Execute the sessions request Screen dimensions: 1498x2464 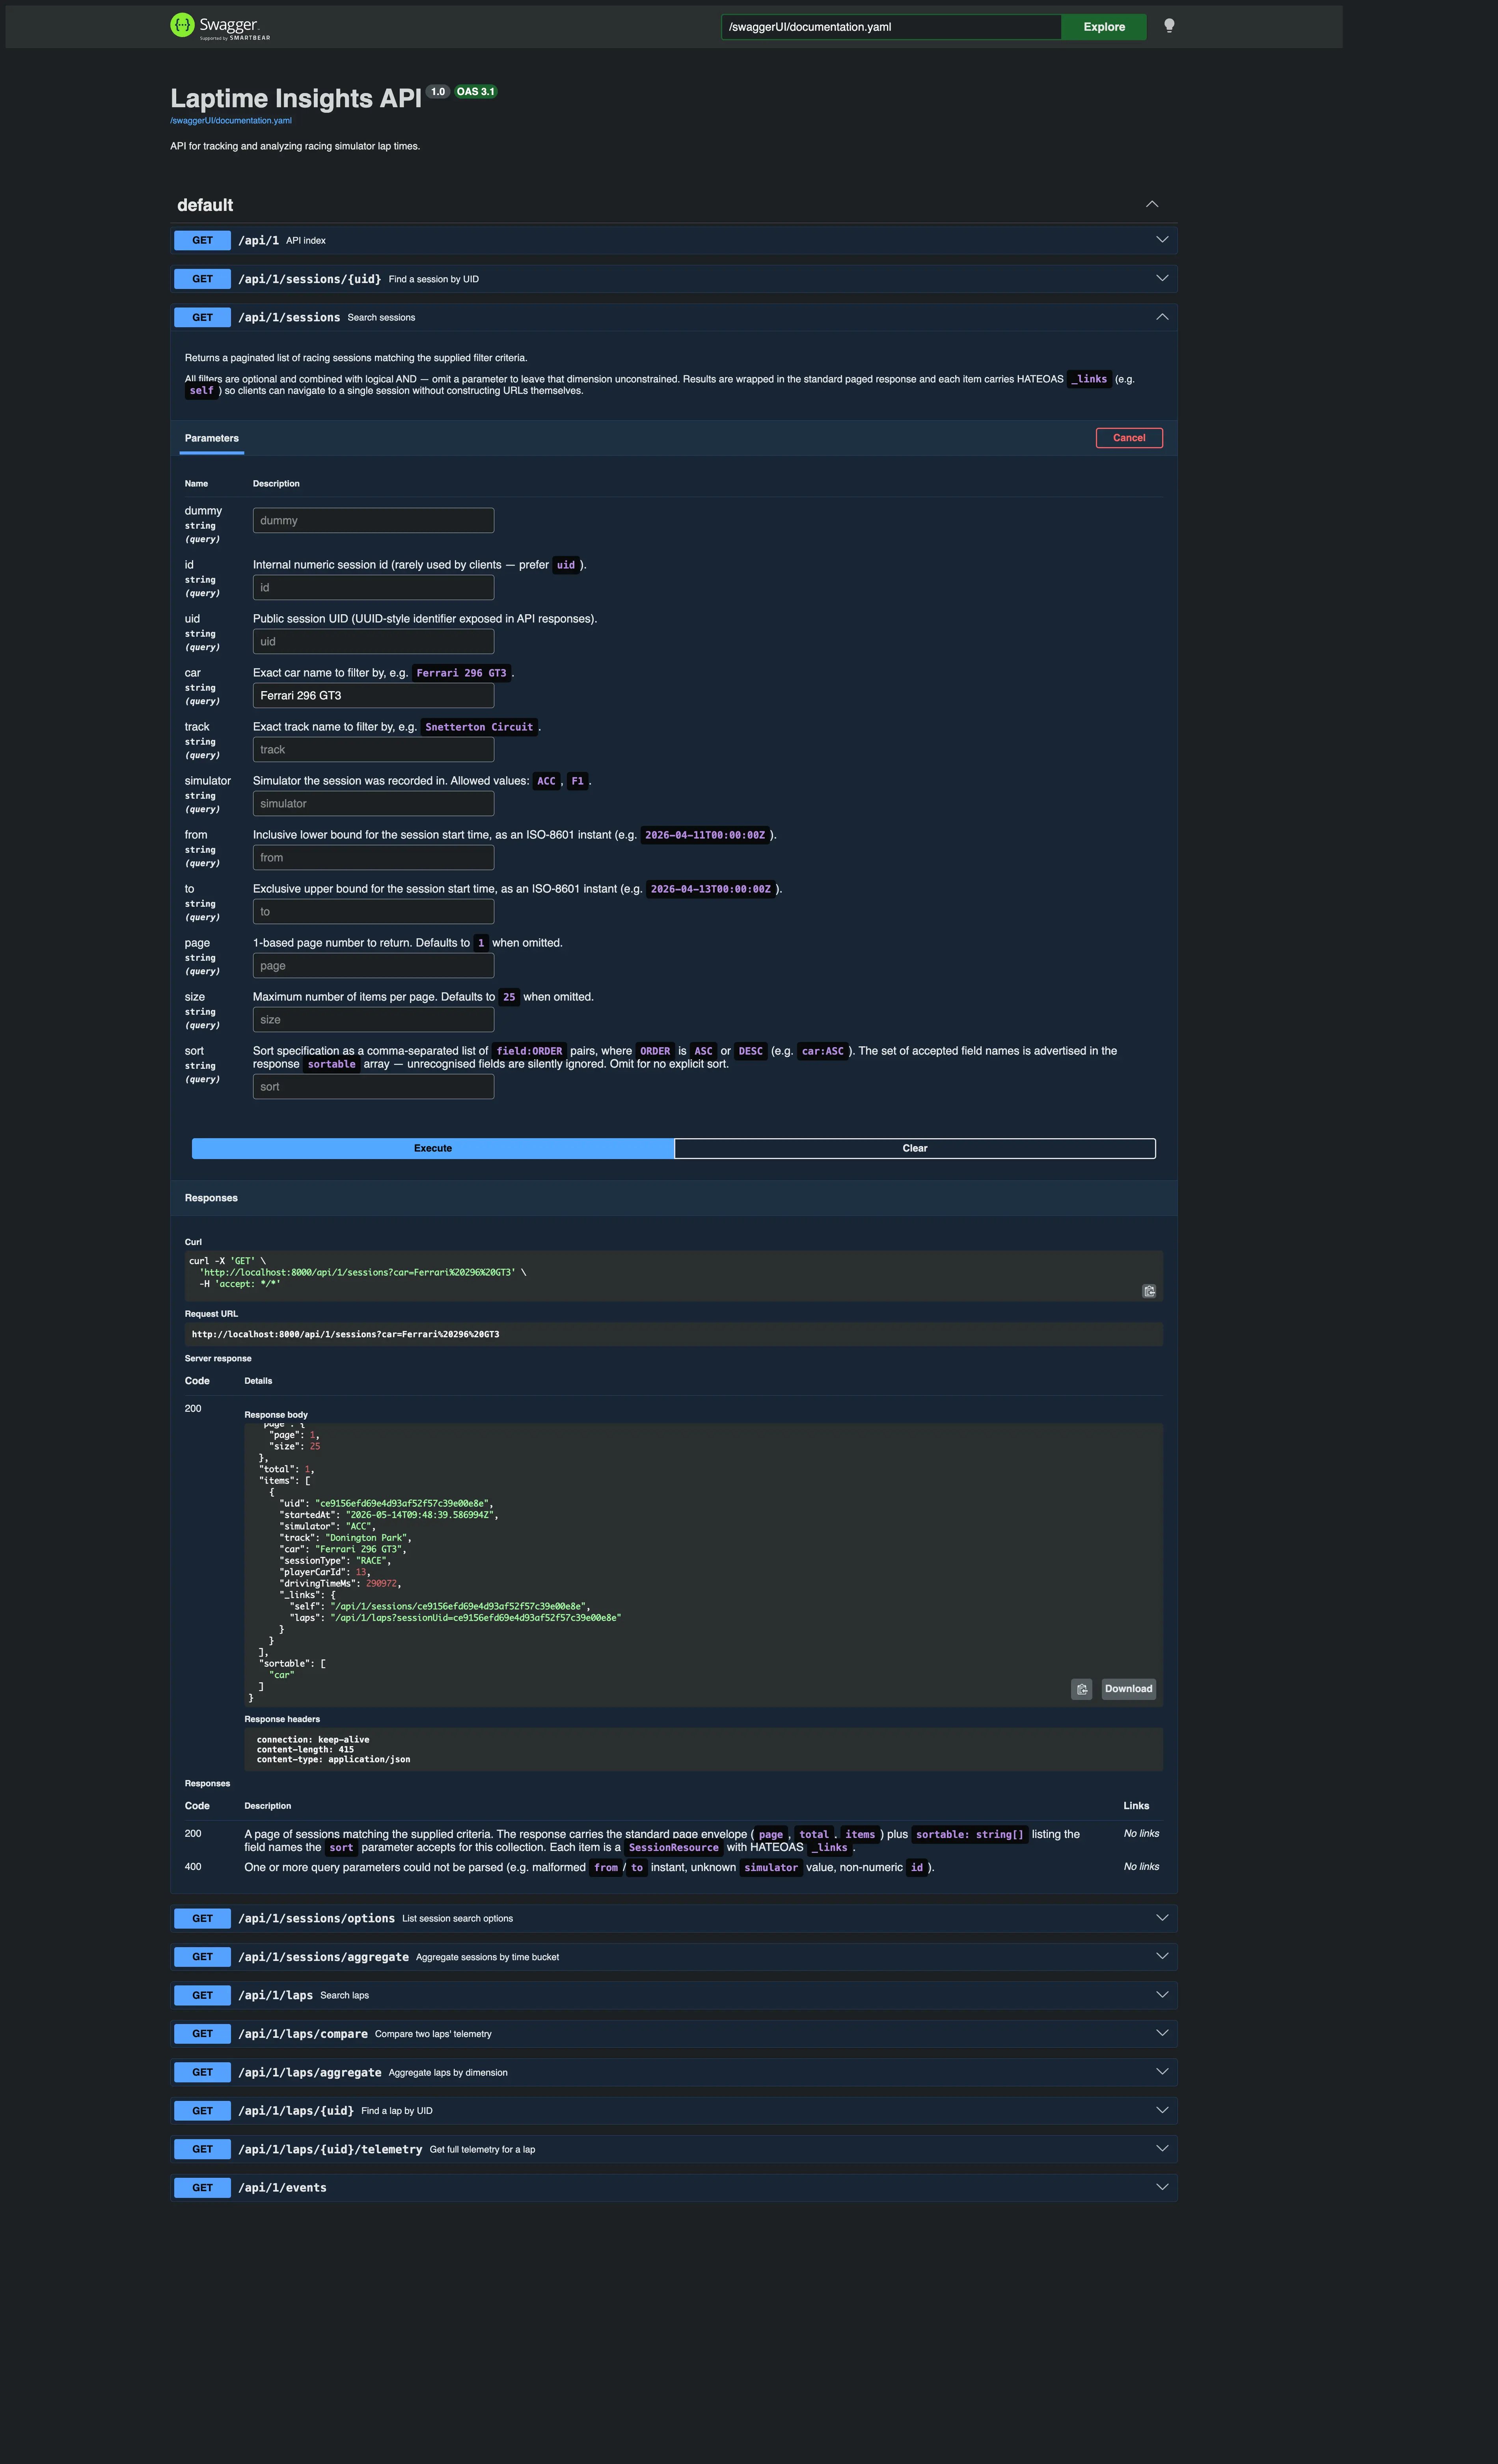pyautogui.click(x=433, y=1148)
